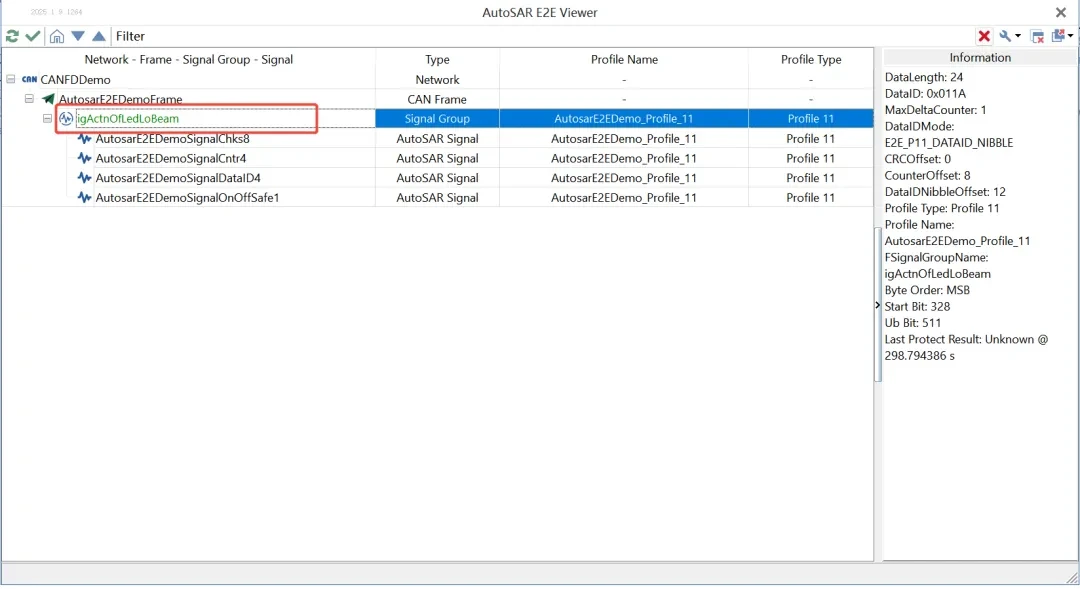This screenshot has height=589, width=1080.
Task: Click the 'DataID: 0x011A' information line
Action: [x=925, y=94]
